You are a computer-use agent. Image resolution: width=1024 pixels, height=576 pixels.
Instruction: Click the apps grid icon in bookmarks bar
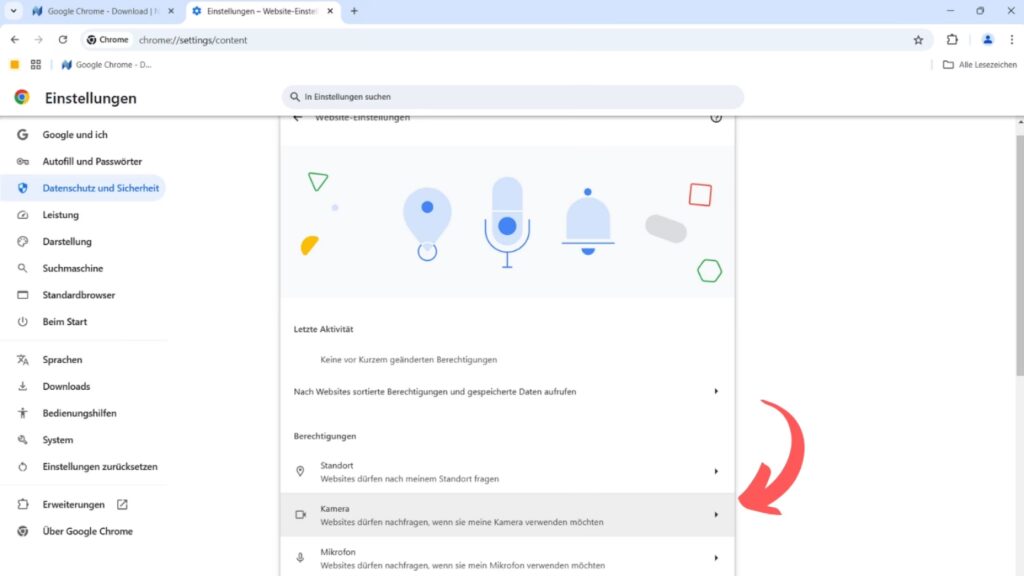36,65
